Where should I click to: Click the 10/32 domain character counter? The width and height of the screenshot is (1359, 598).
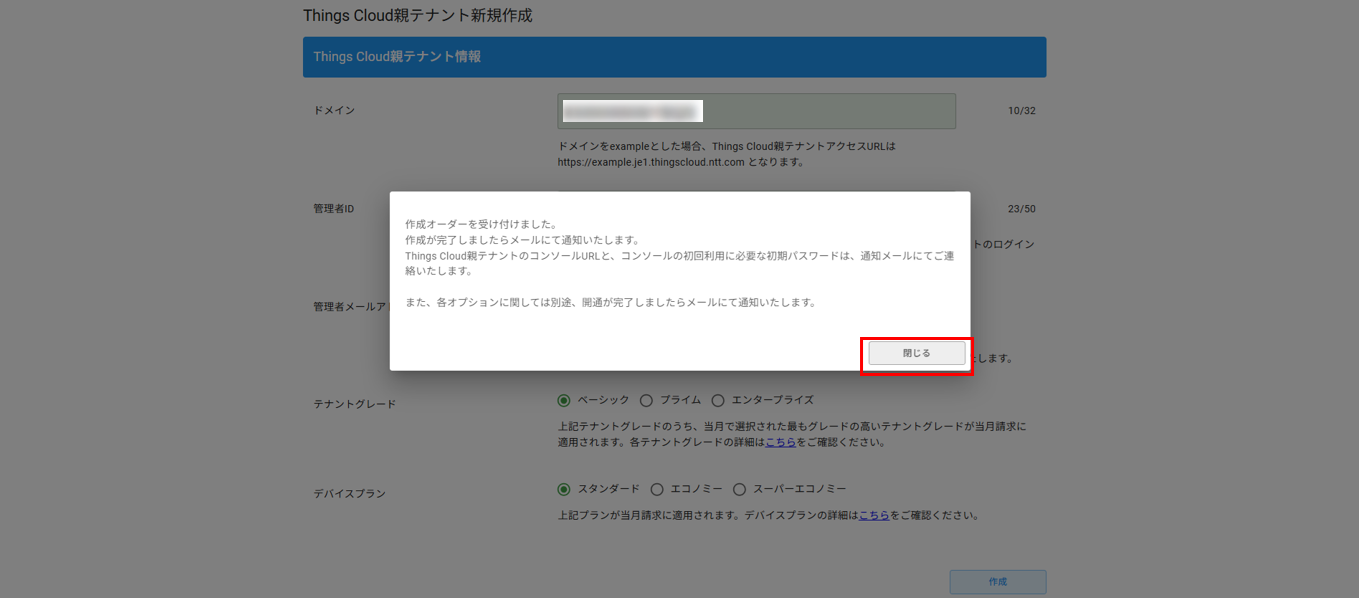[x=1021, y=111]
